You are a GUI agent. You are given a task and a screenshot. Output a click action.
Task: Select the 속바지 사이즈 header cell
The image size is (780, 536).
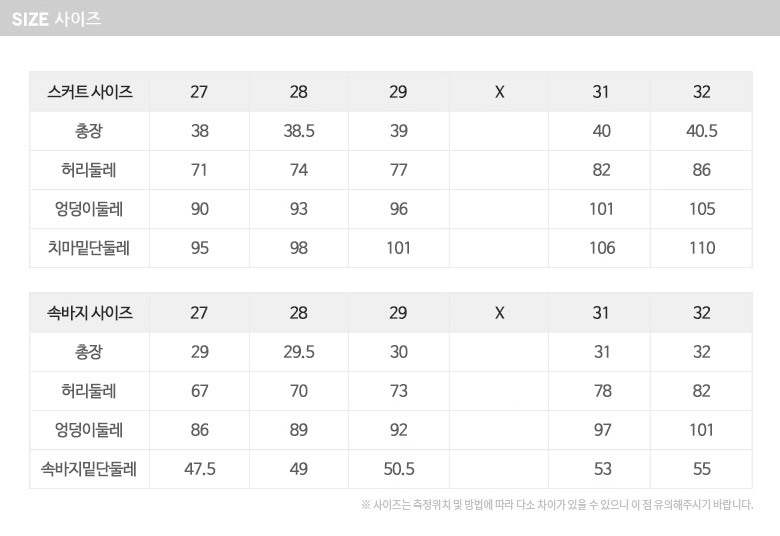click(90, 313)
